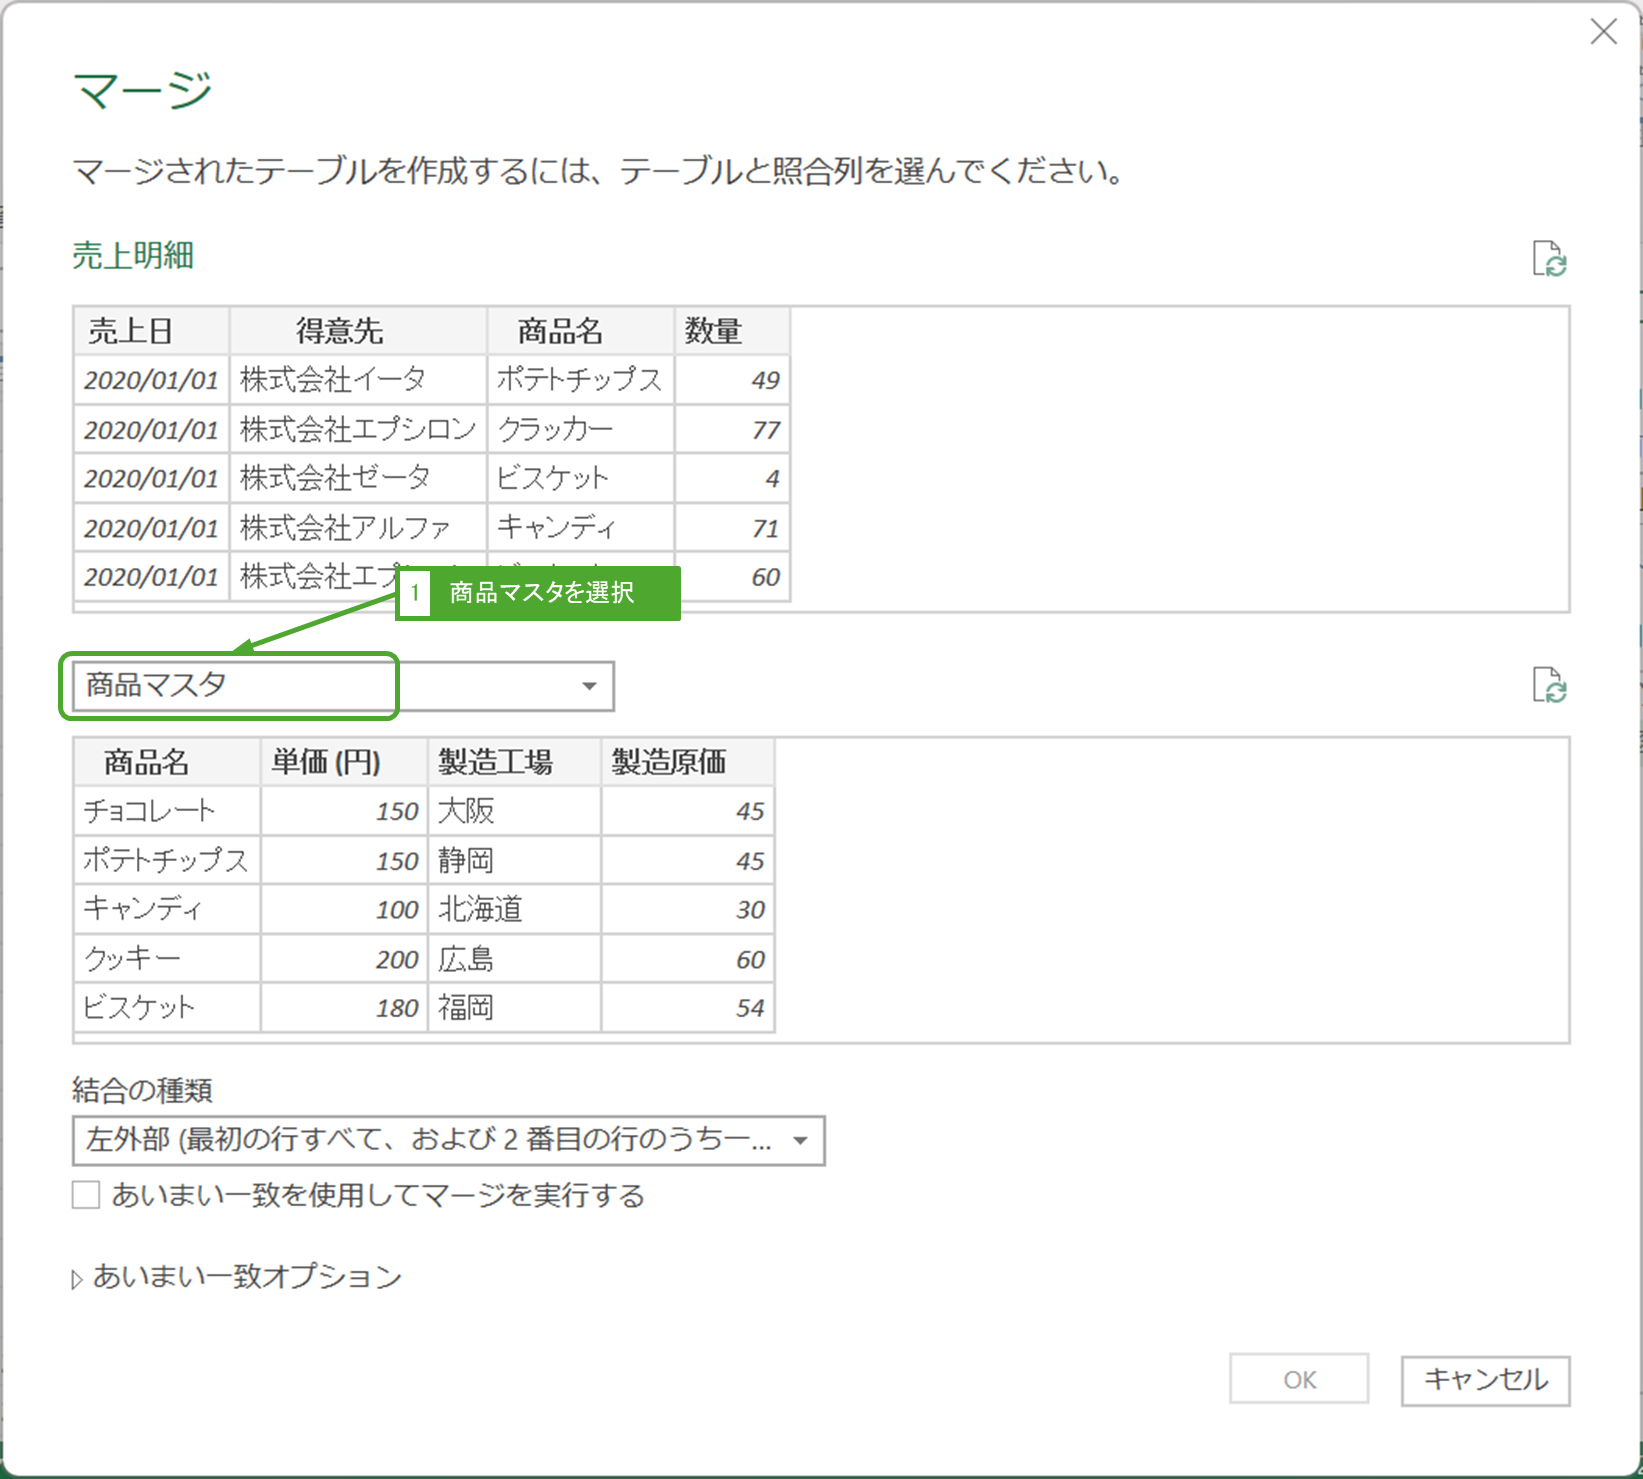Select 売上日 column header
Screen dimensions: 1643x1479
pyautogui.click(x=131, y=331)
